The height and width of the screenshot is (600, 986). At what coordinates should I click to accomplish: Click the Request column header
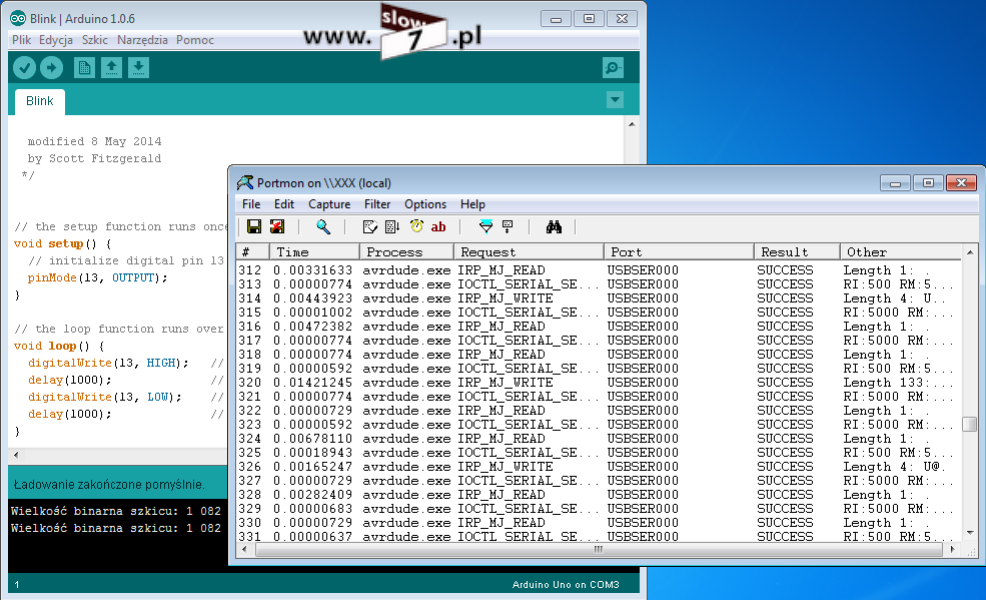tap(528, 252)
